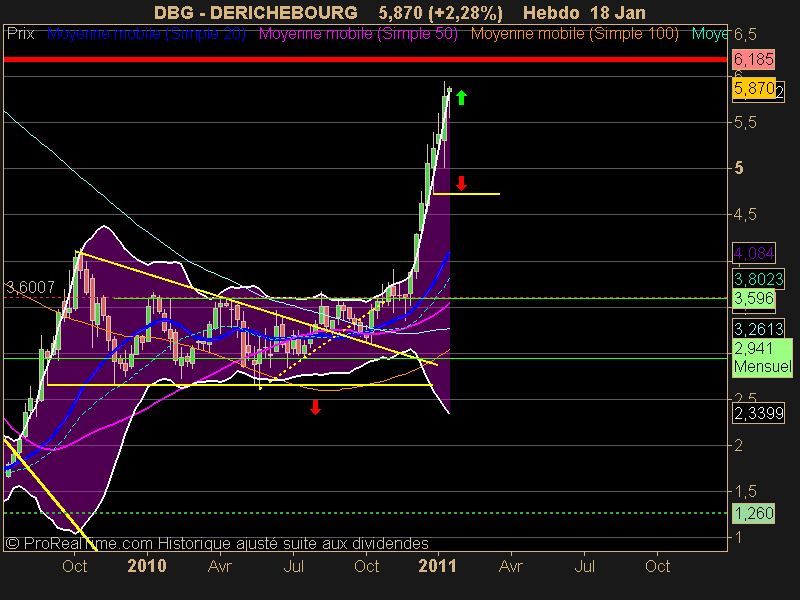Click the purple 4,084 price tag
This screenshot has width=800, height=600.
[754, 253]
